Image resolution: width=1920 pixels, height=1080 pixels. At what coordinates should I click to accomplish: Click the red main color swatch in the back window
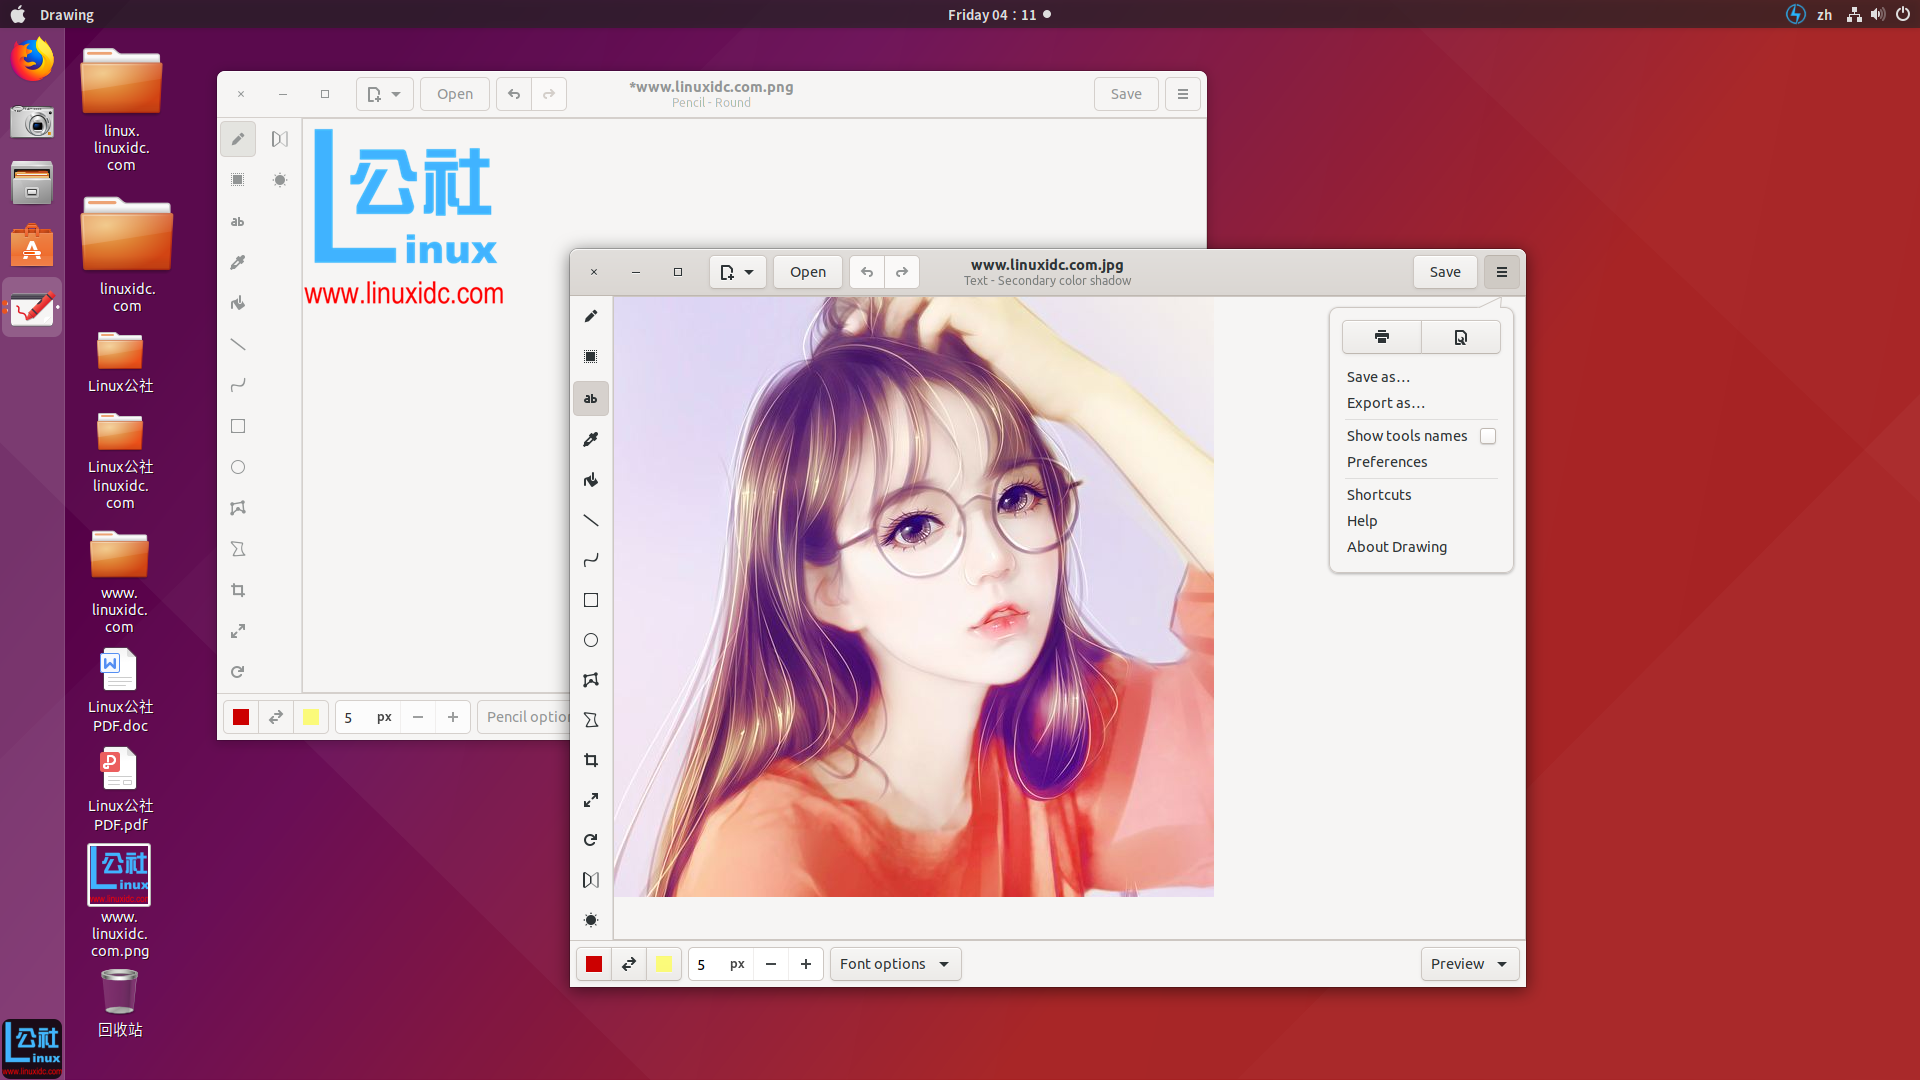point(241,717)
